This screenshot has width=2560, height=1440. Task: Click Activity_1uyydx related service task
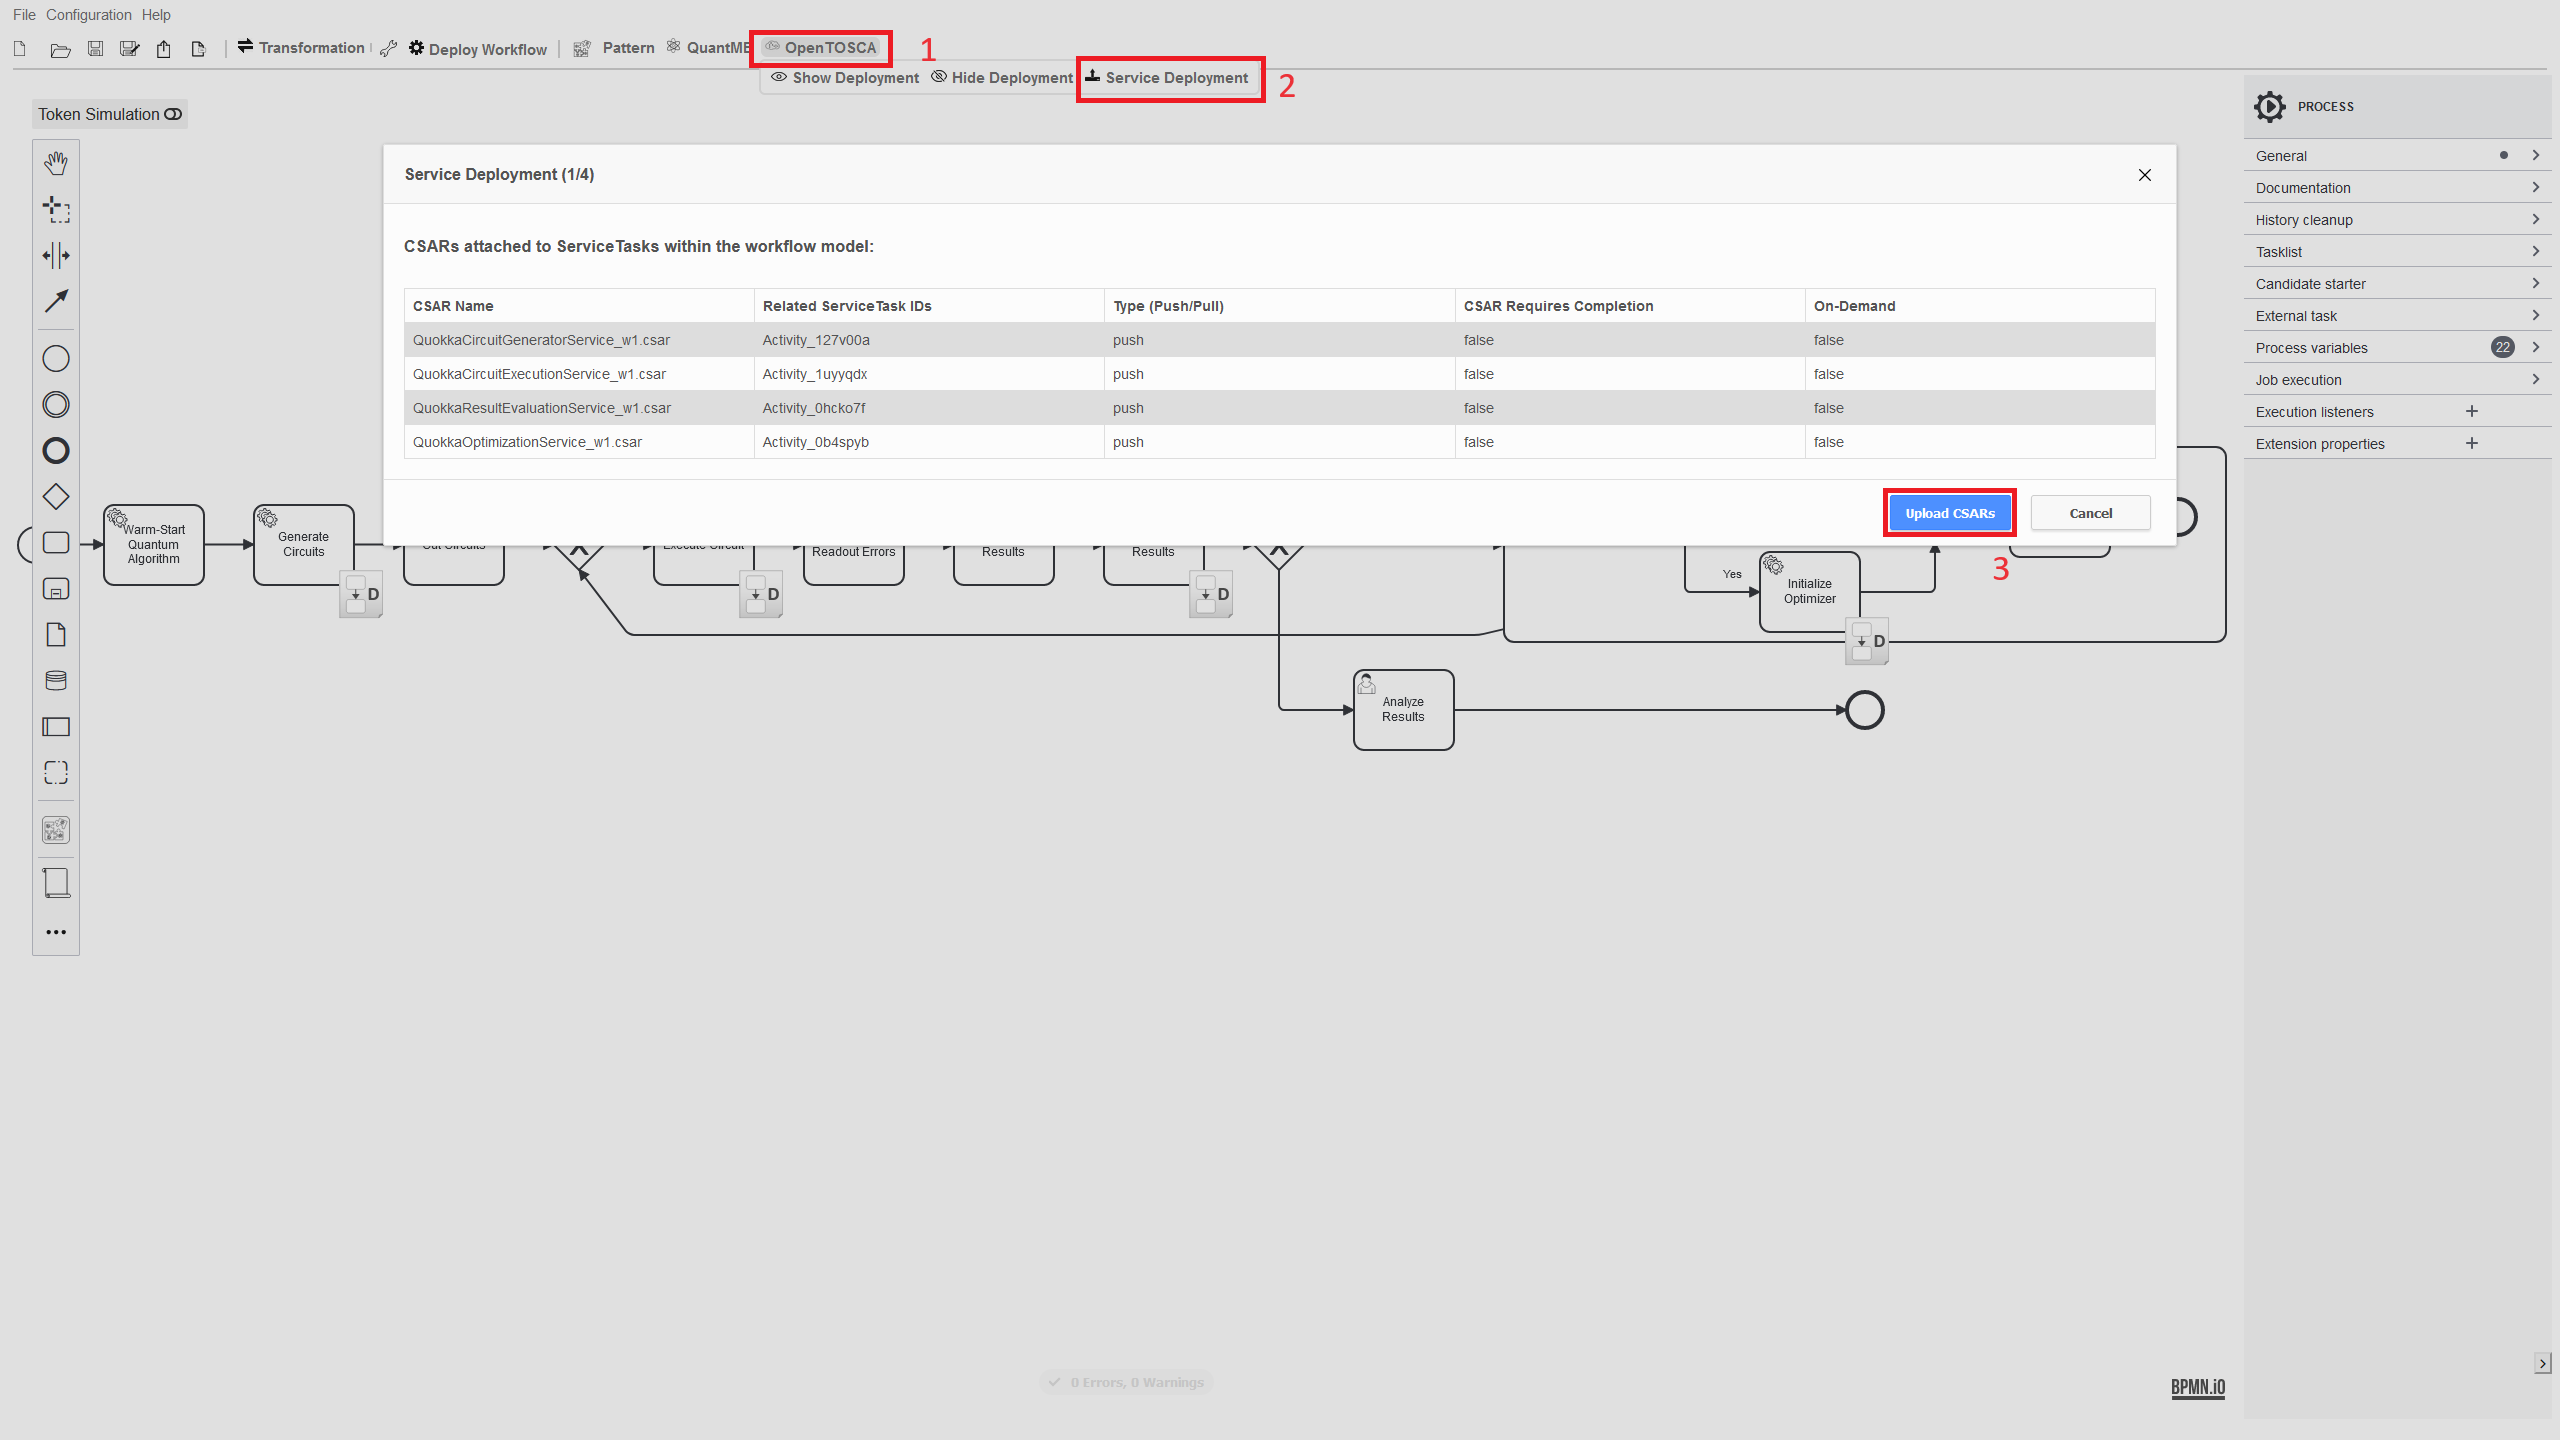click(816, 375)
